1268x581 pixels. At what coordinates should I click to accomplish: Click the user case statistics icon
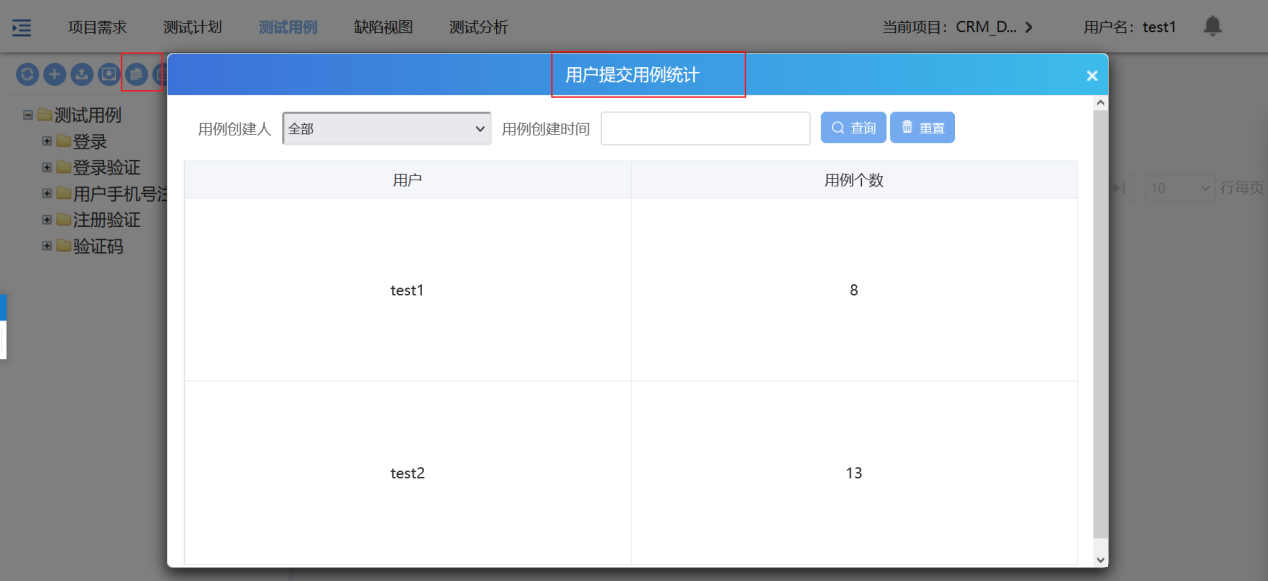coord(135,74)
